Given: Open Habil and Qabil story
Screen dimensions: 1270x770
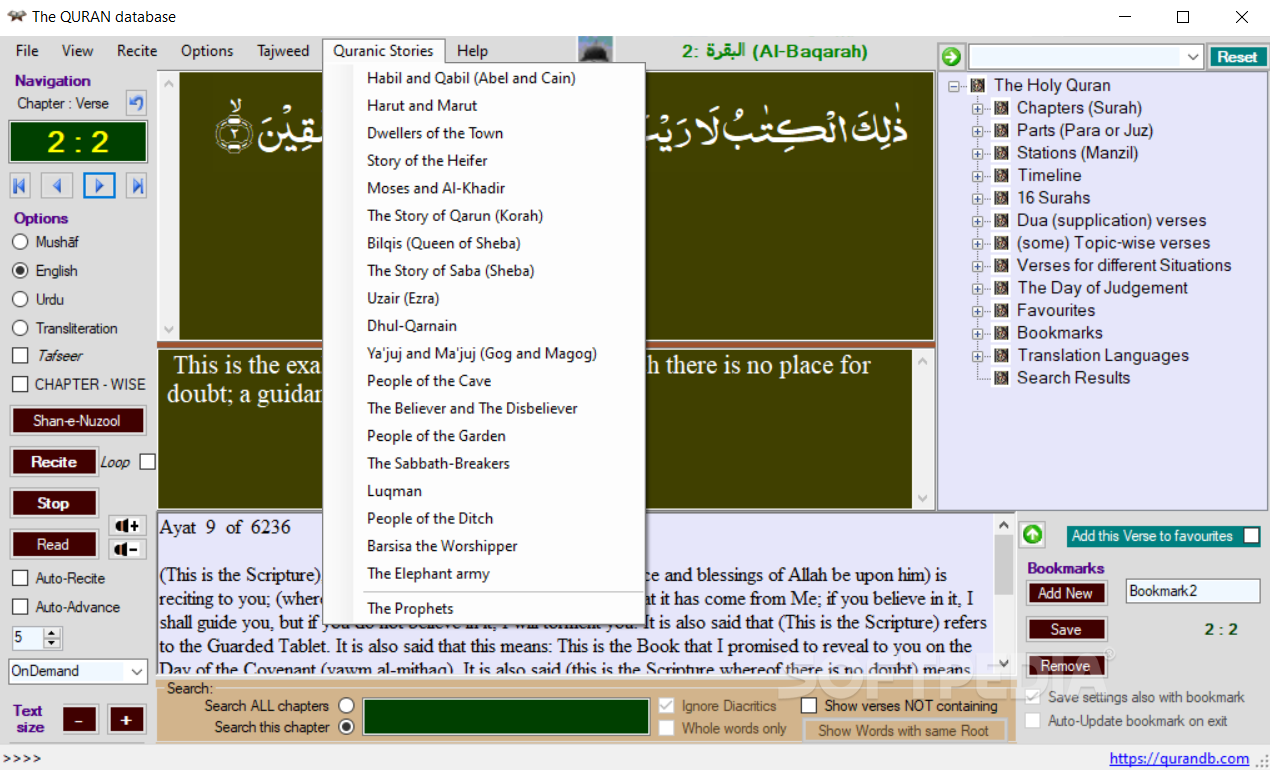Looking at the screenshot, I should coord(471,78).
